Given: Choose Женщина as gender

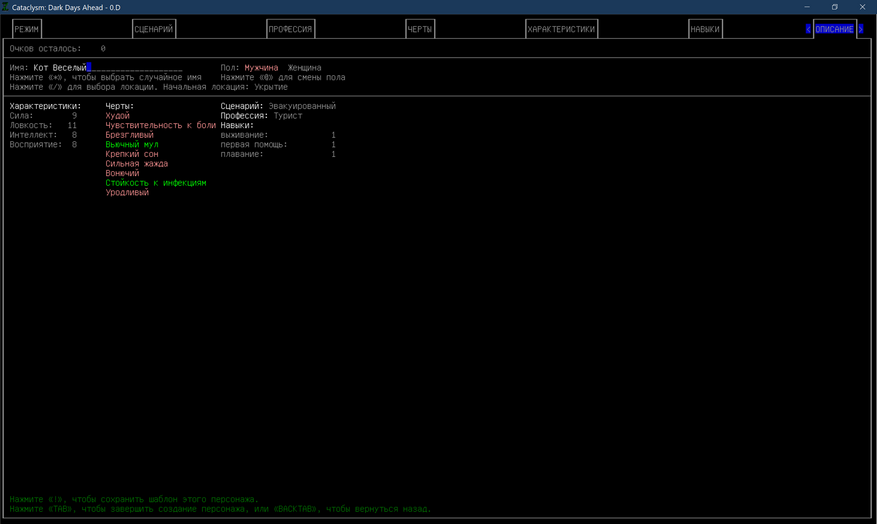Looking at the screenshot, I should 304,68.
